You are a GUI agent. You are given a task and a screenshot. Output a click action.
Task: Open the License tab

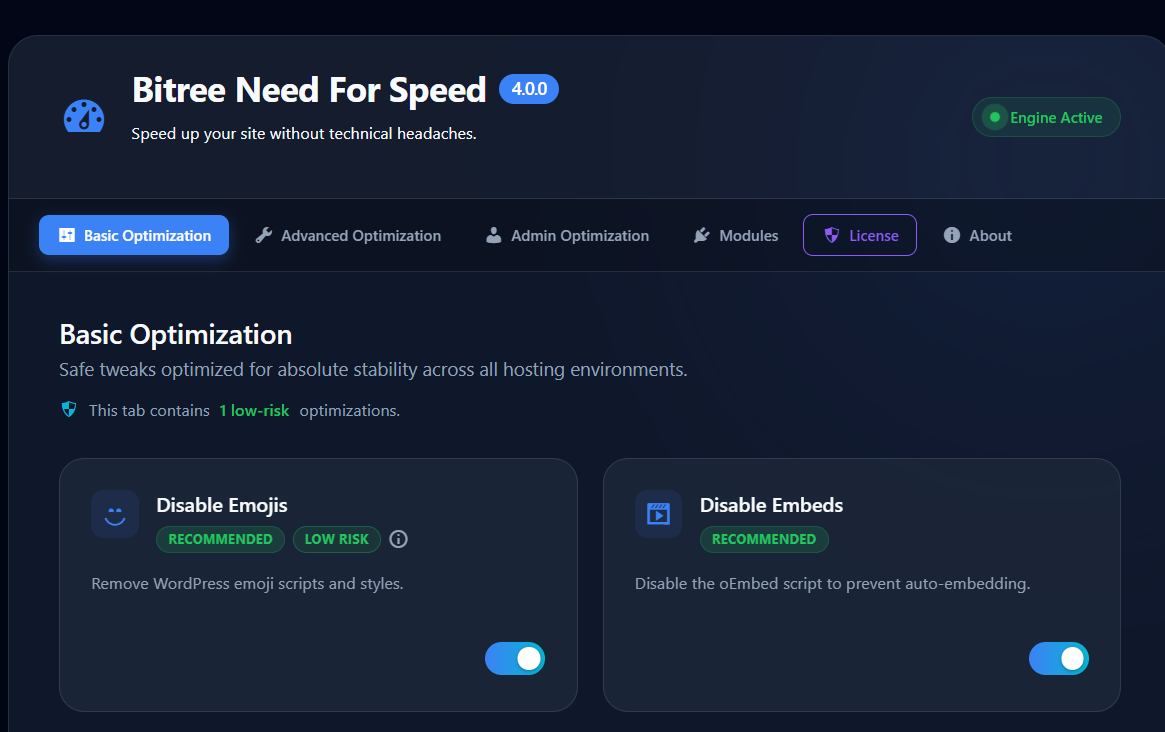point(860,235)
